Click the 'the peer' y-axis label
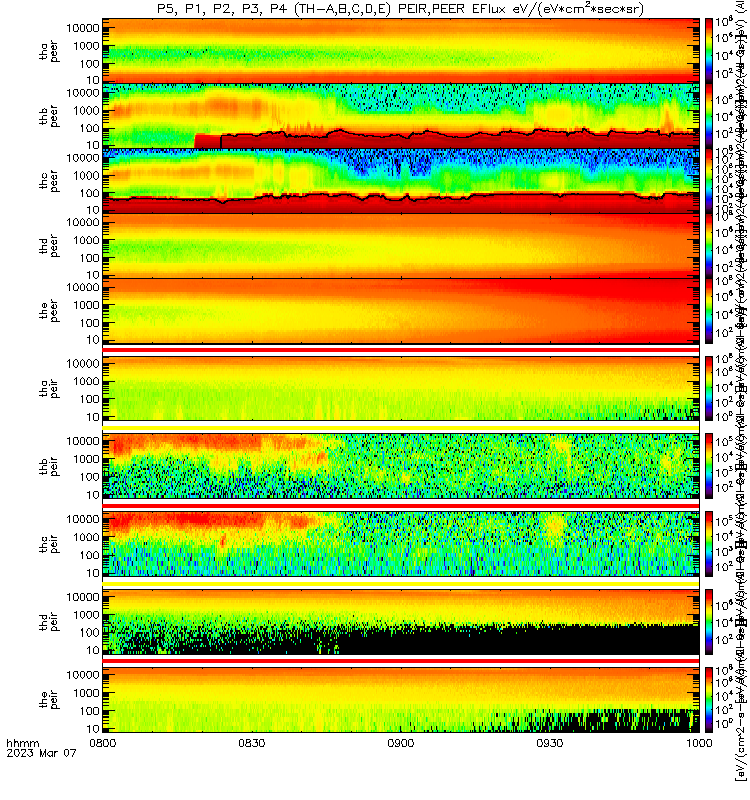The height and width of the screenshot is (800, 750). [x=49, y=311]
